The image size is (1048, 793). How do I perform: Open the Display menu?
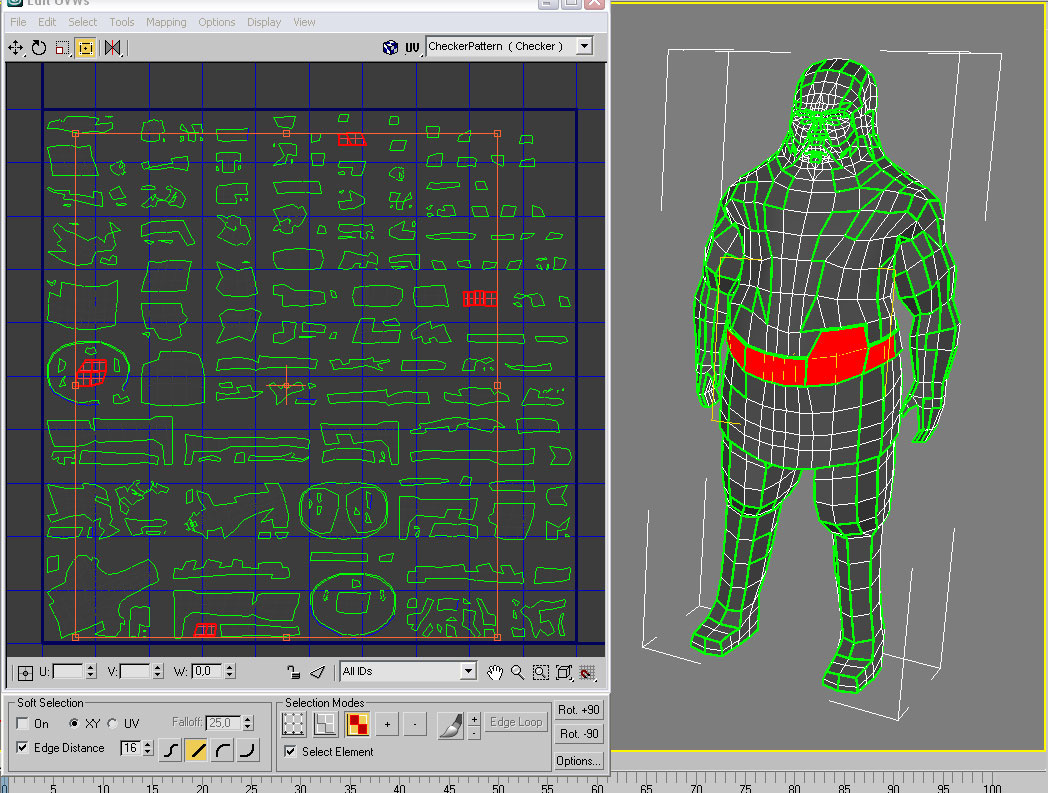tap(264, 22)
